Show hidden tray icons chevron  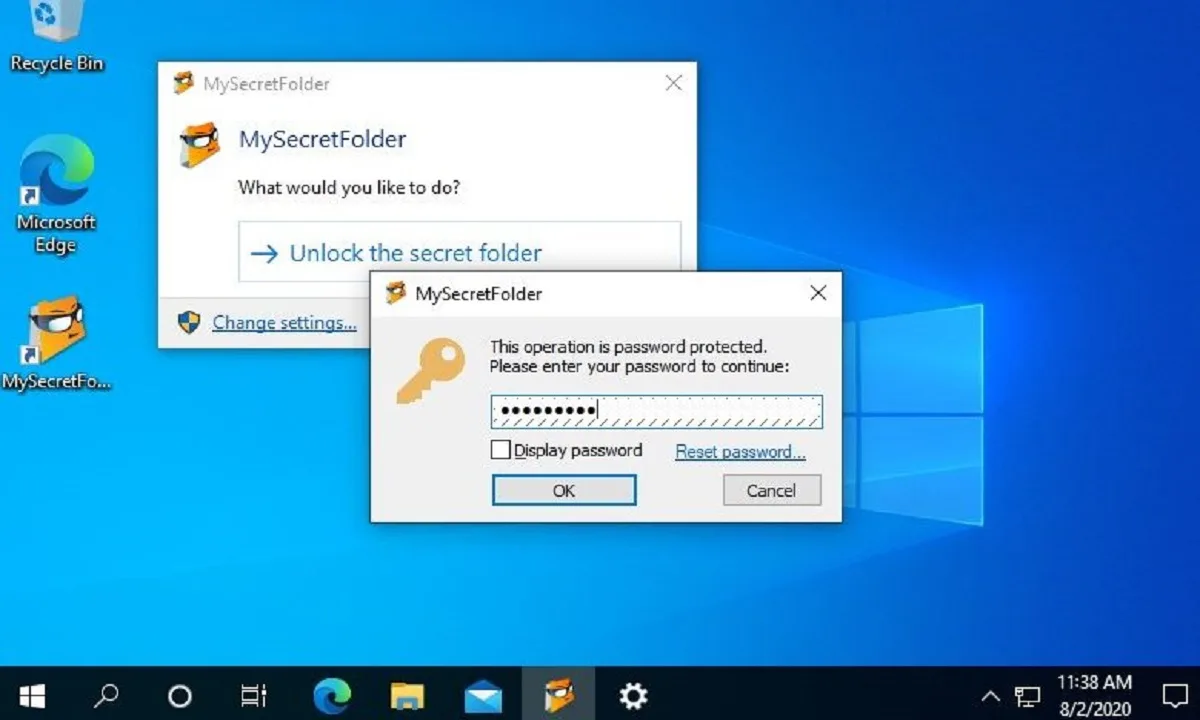point(990,696)
